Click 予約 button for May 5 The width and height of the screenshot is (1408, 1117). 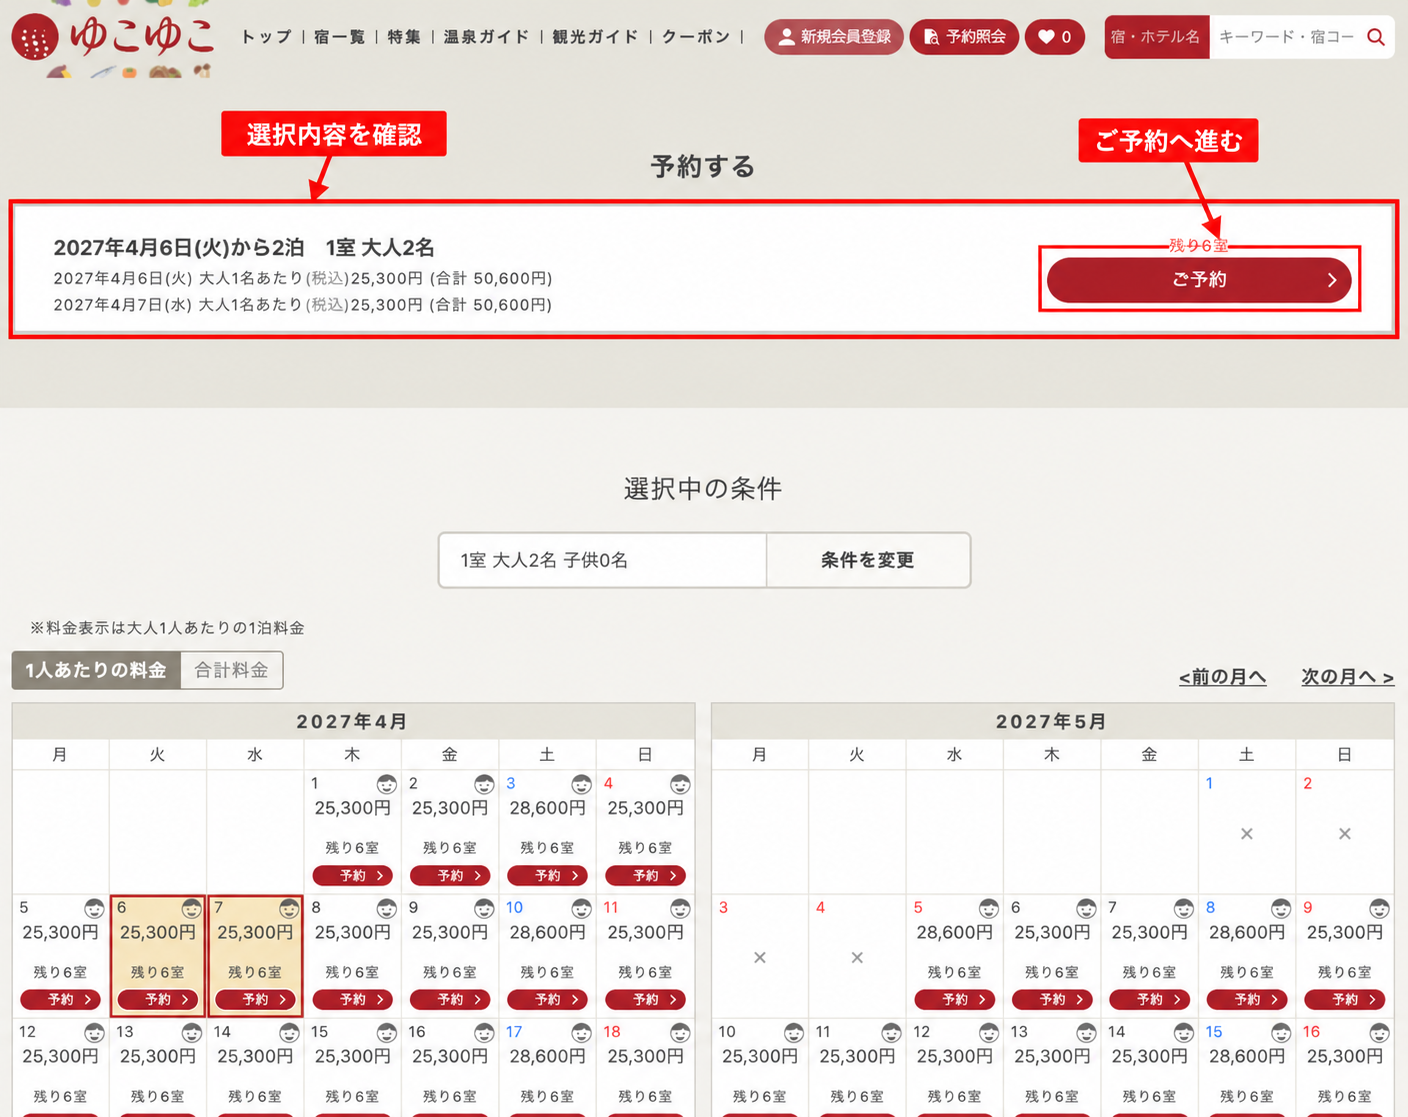point(955,999)
